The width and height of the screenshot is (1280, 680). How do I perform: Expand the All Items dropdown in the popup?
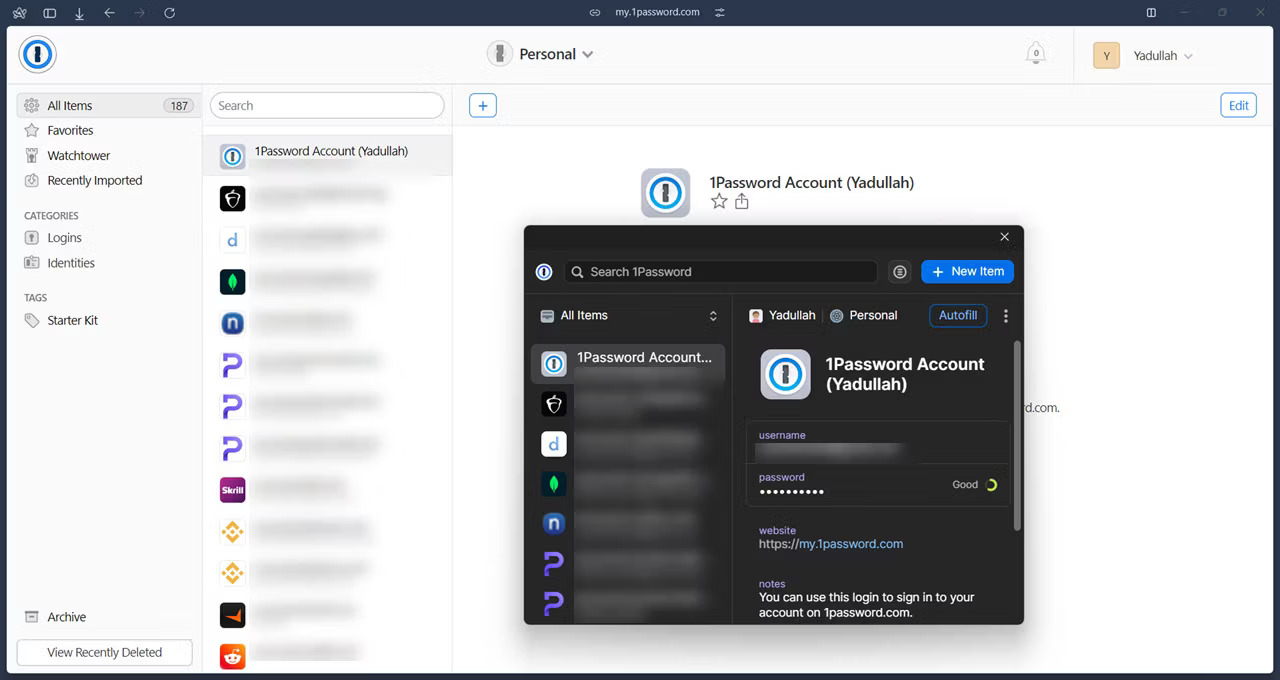pyautogui.click(x=626, y=315)
